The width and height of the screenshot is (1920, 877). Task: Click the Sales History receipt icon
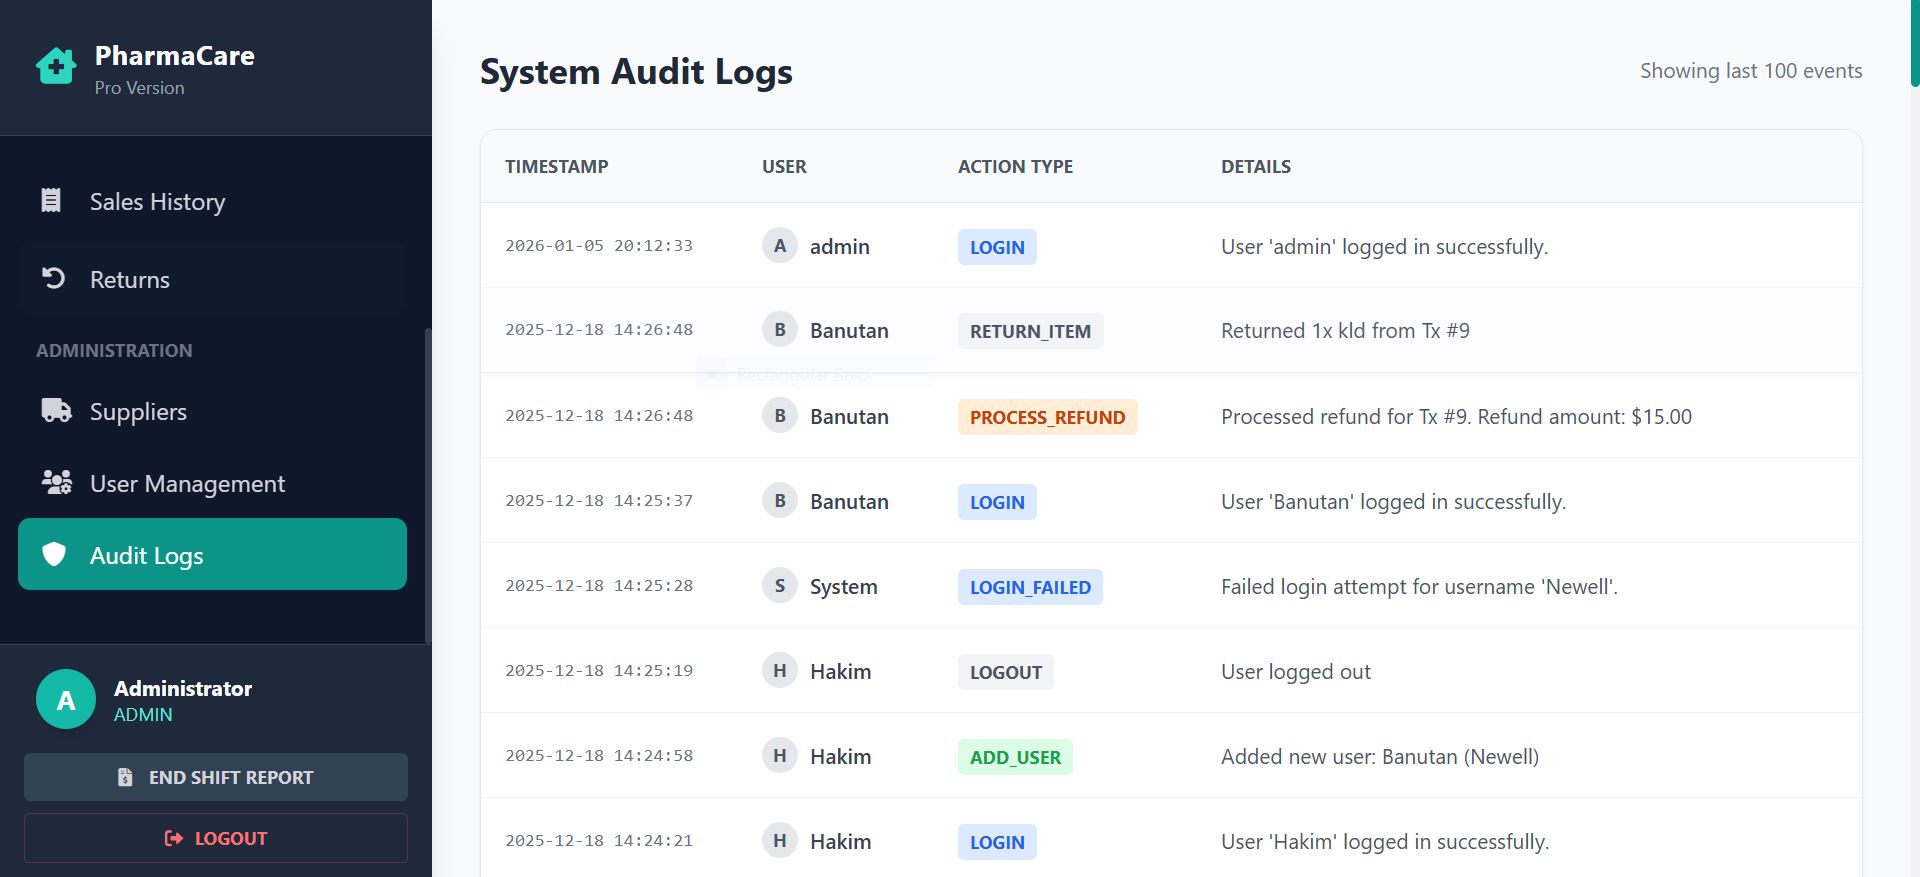click(x=51, y=200)
